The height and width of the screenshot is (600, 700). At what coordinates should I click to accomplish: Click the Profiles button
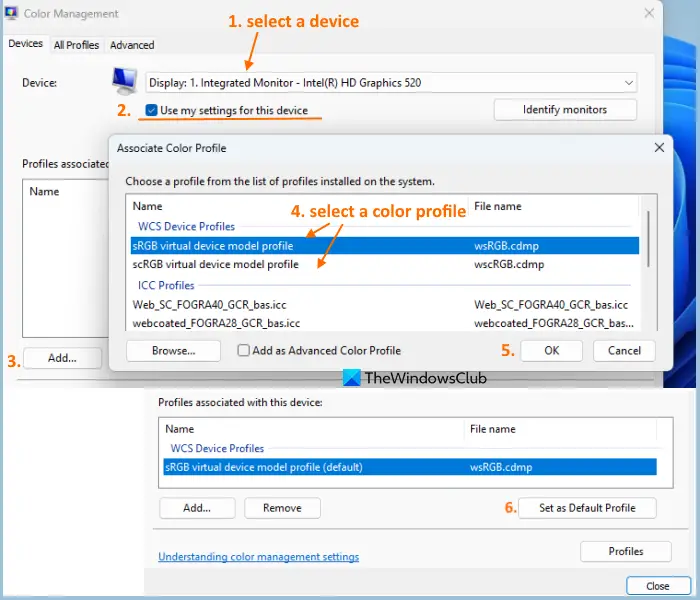(626, 551)
